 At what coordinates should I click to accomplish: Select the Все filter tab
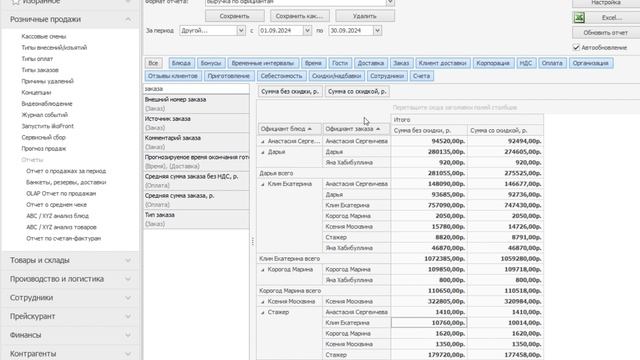(153, 63)
